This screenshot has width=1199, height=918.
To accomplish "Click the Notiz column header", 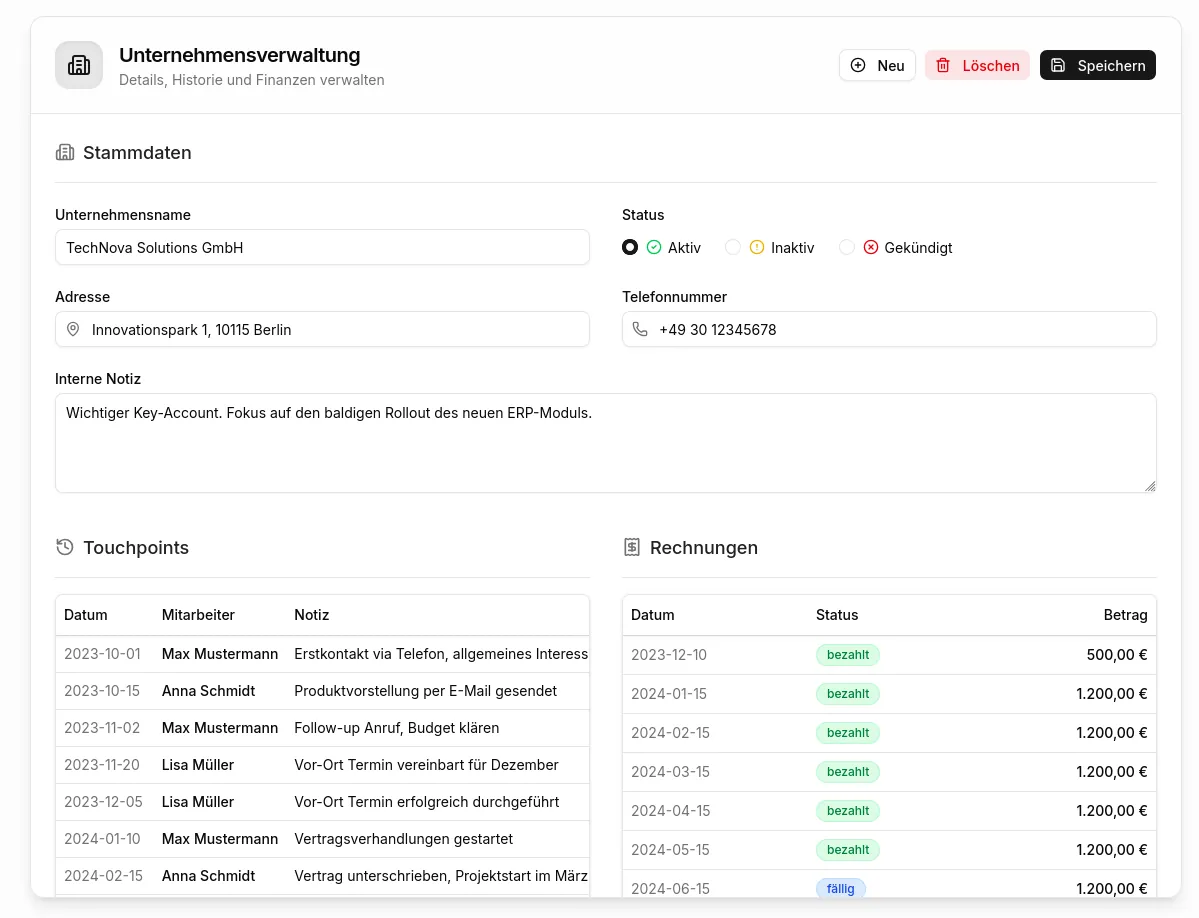I will (311, 615).
